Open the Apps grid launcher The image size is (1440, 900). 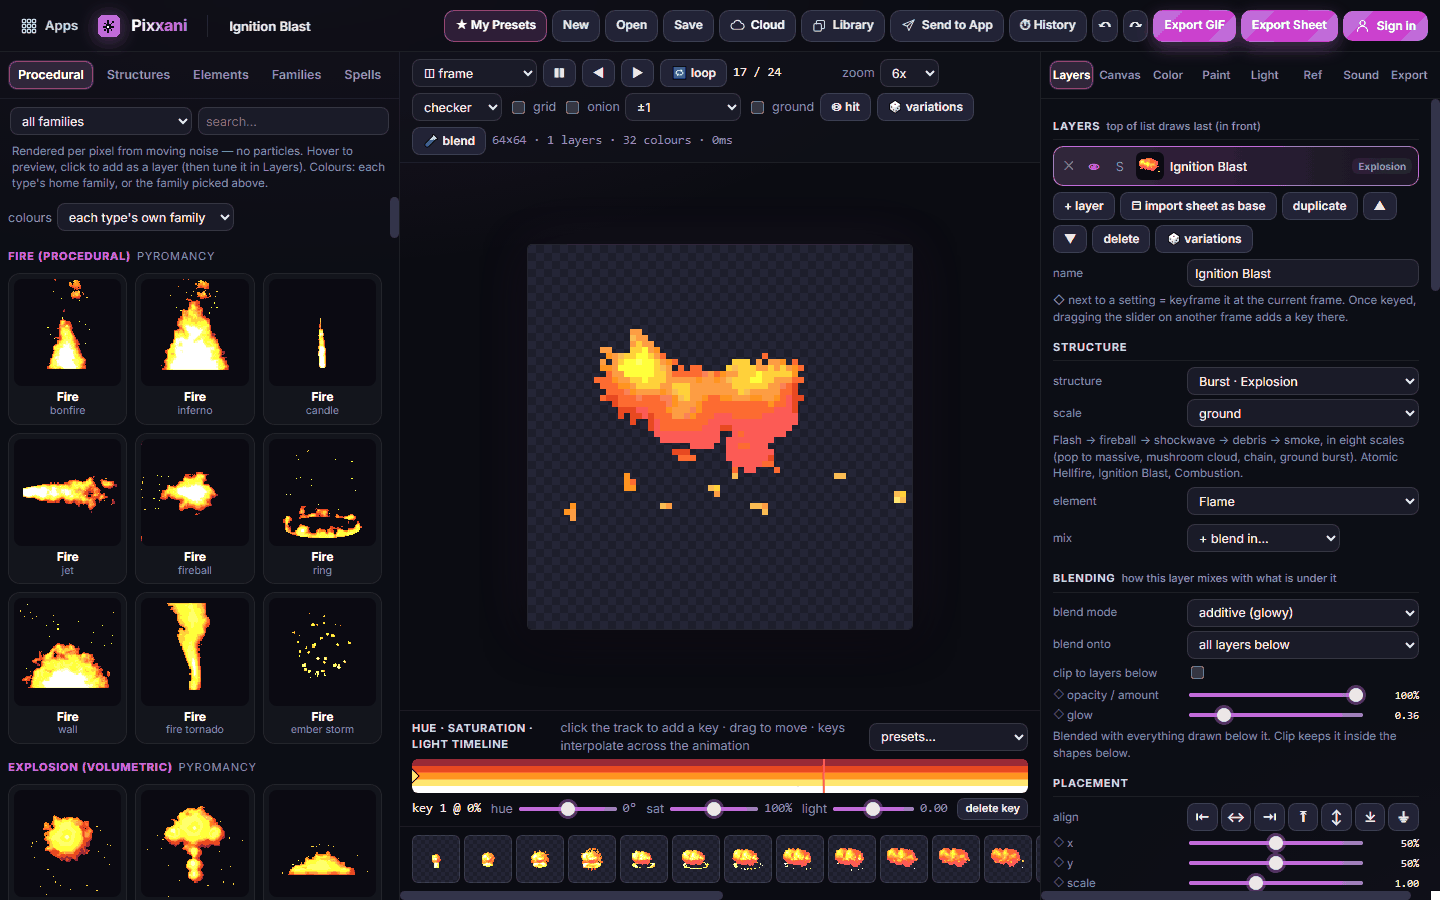coord(49,26)
